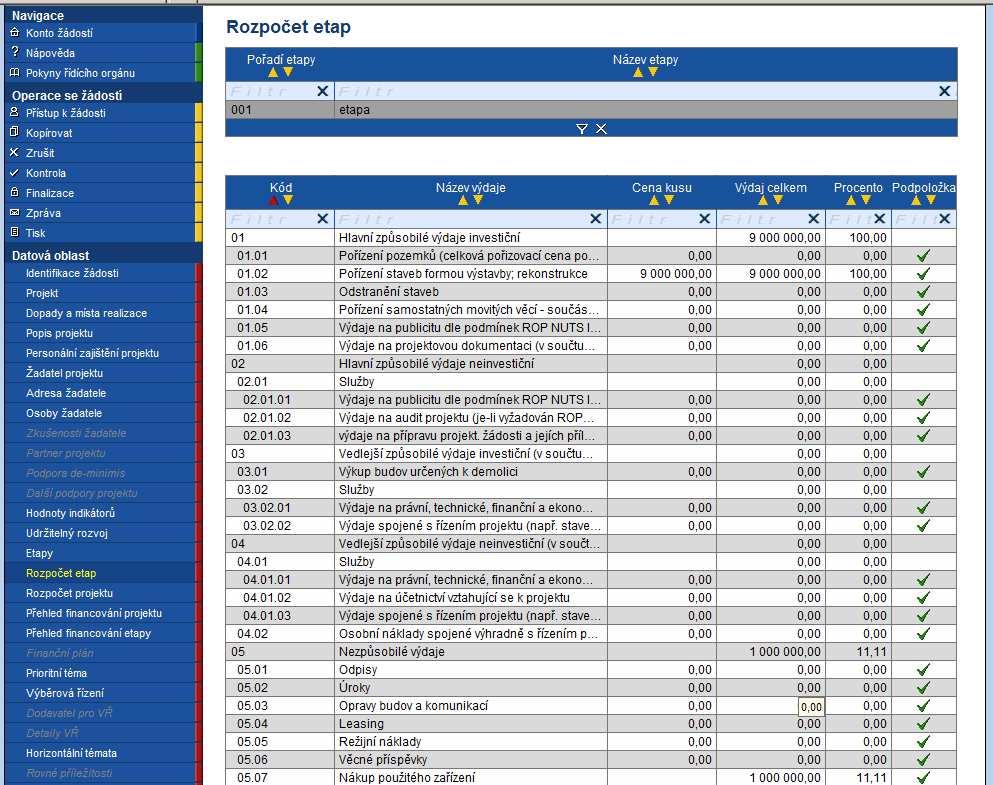Click the lock icon beside Finalizace
The image size is (993, 785).
pos(15,192)
